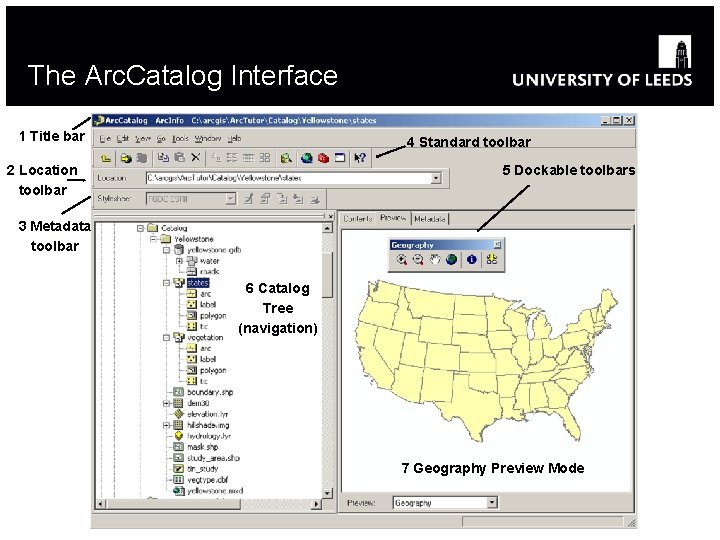The width and height of the screenshot is (720, 540).
Task: Select polygon under states coverage
Action: click(213, 315)
